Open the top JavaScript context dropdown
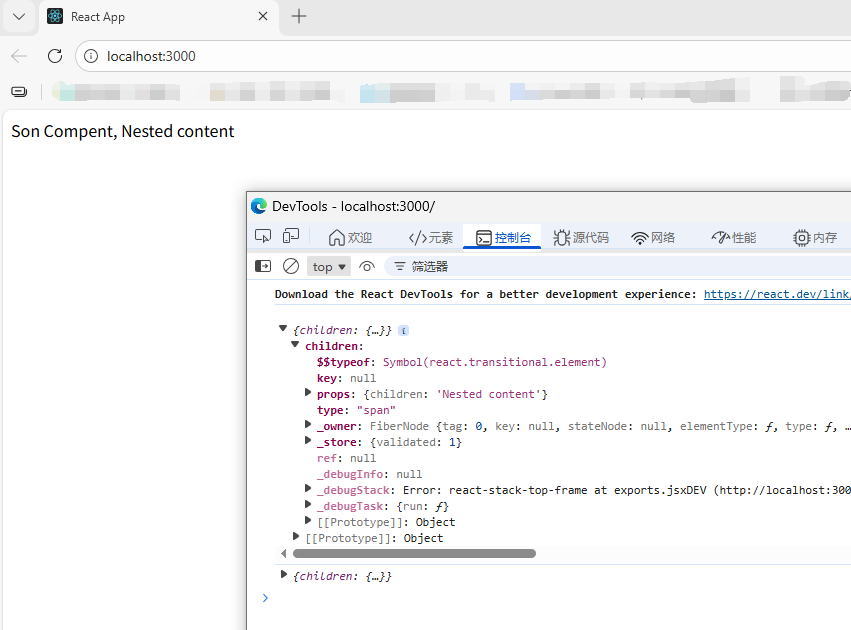The height and width of the screenshot is (630, 851). [x=329, y=266]
